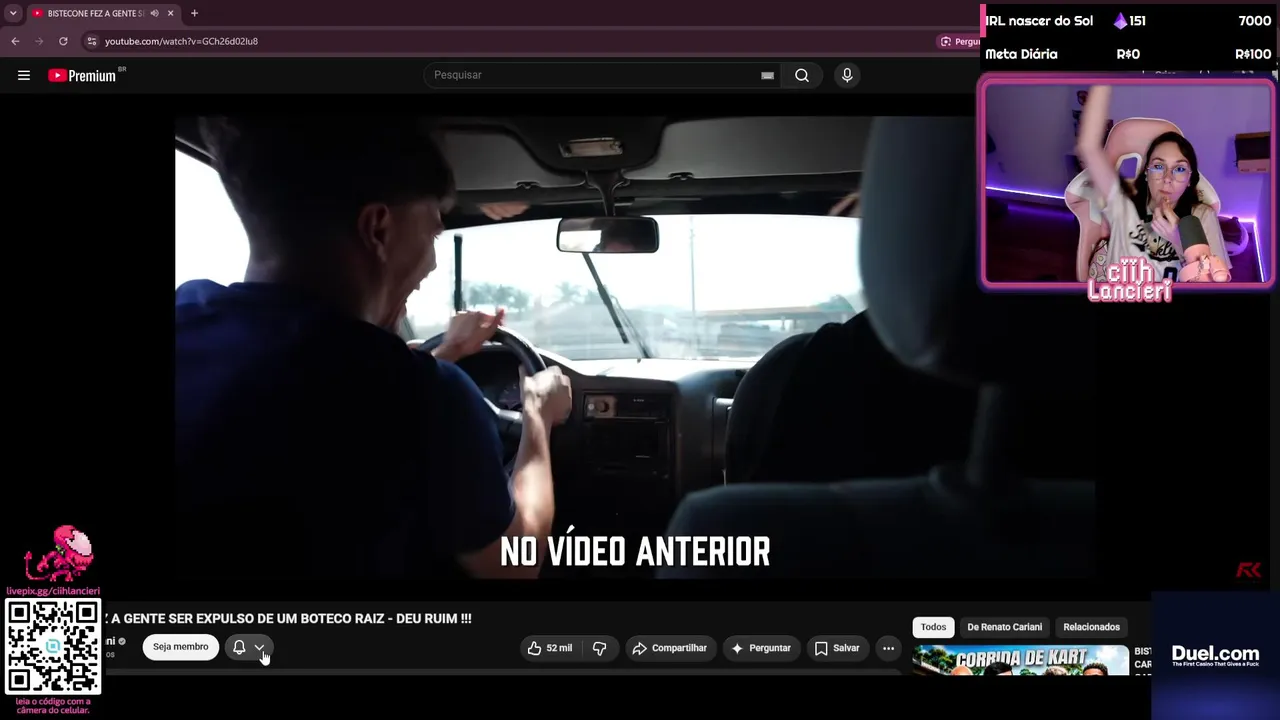Close the BISTECONE video tab
The image size is (1280, 720).
click(x=170, y=13)
